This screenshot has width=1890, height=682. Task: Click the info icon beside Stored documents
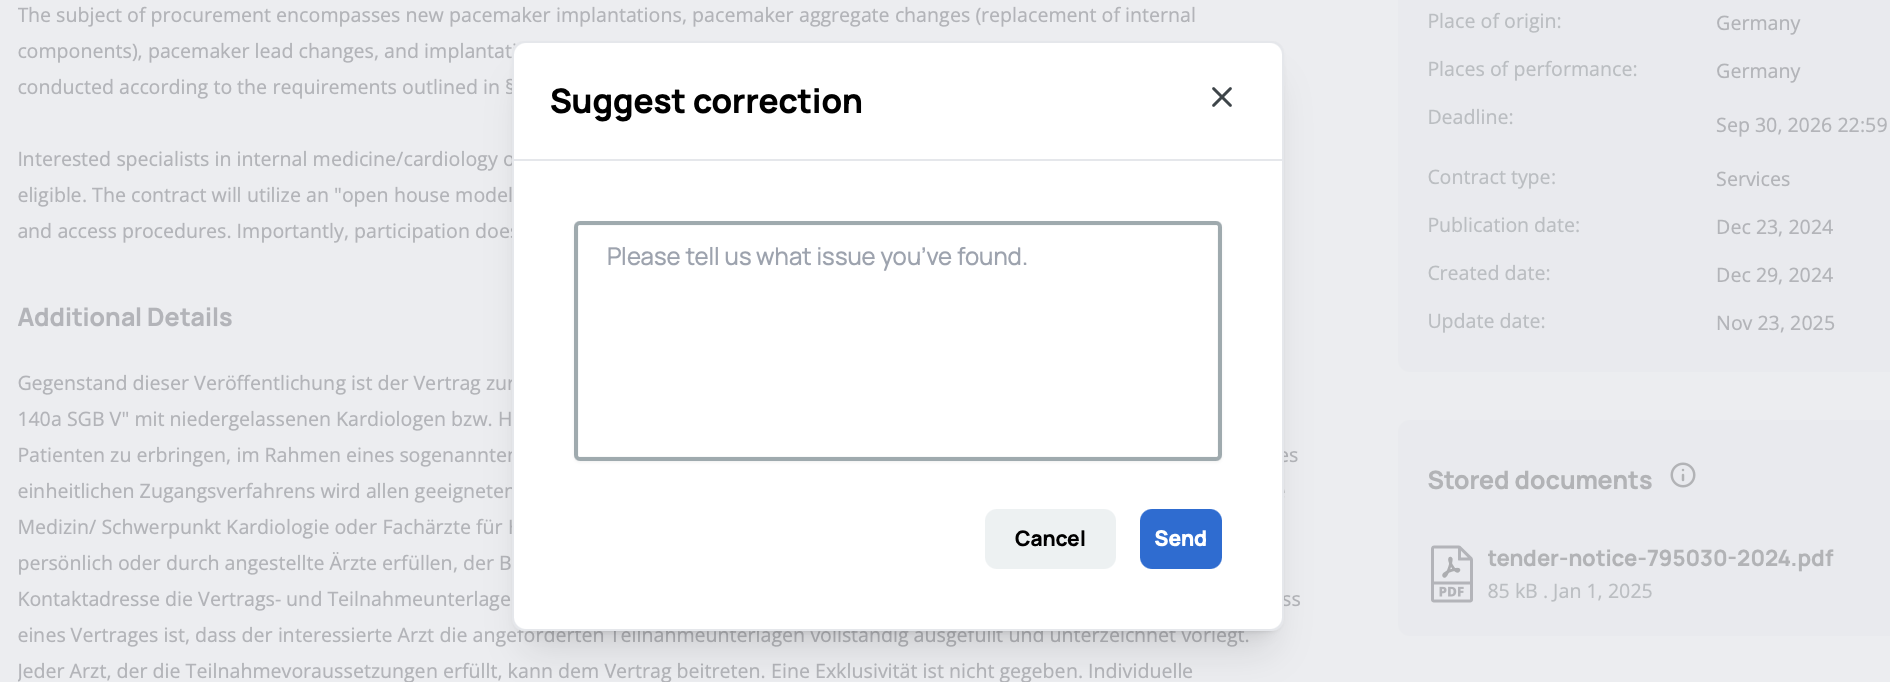[1683, 476]
